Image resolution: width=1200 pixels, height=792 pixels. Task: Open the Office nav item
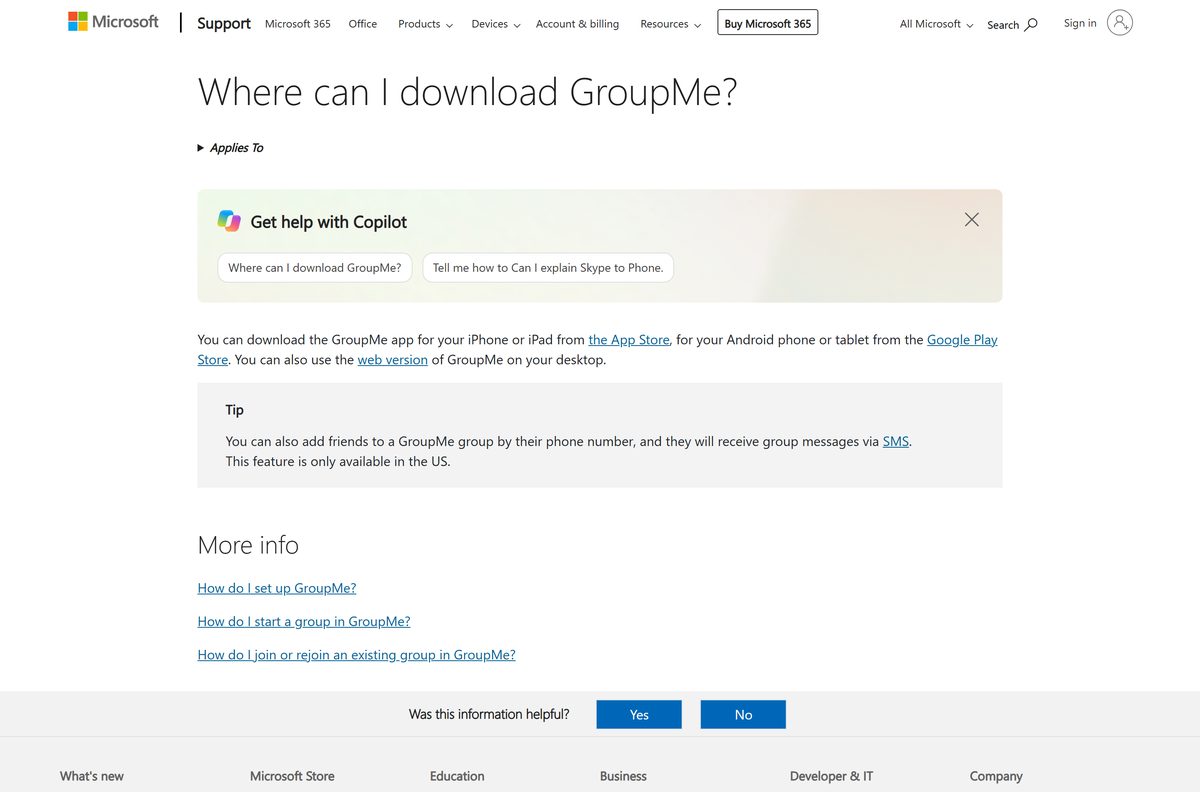tap(363, 24)
